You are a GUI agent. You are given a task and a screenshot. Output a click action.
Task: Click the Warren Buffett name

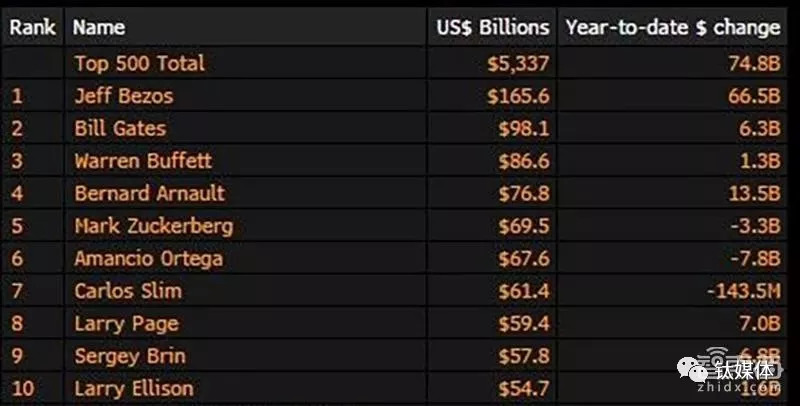point(143,161)
